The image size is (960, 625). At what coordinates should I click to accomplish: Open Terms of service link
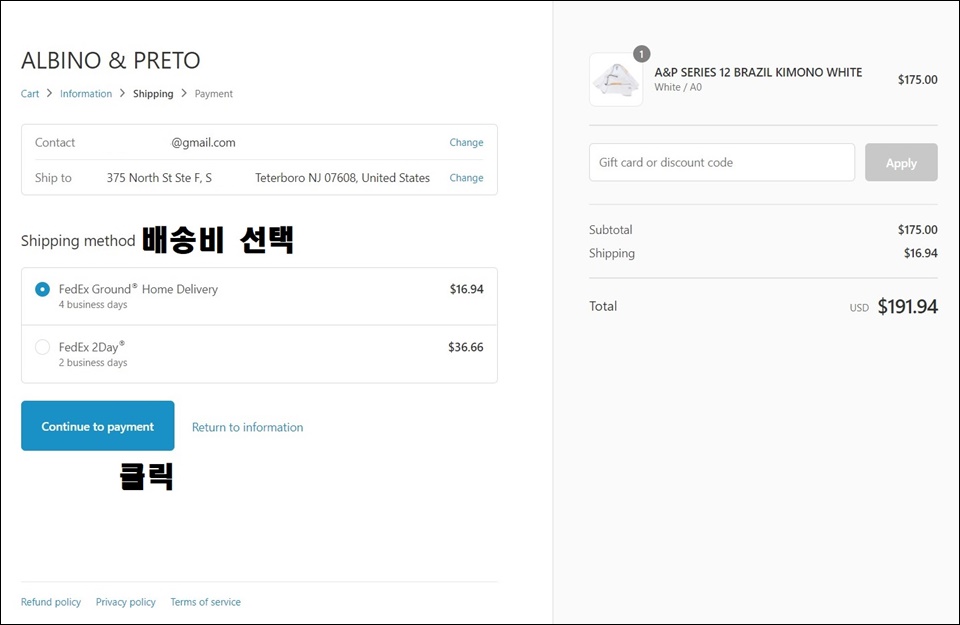click(x=205, y=602)
